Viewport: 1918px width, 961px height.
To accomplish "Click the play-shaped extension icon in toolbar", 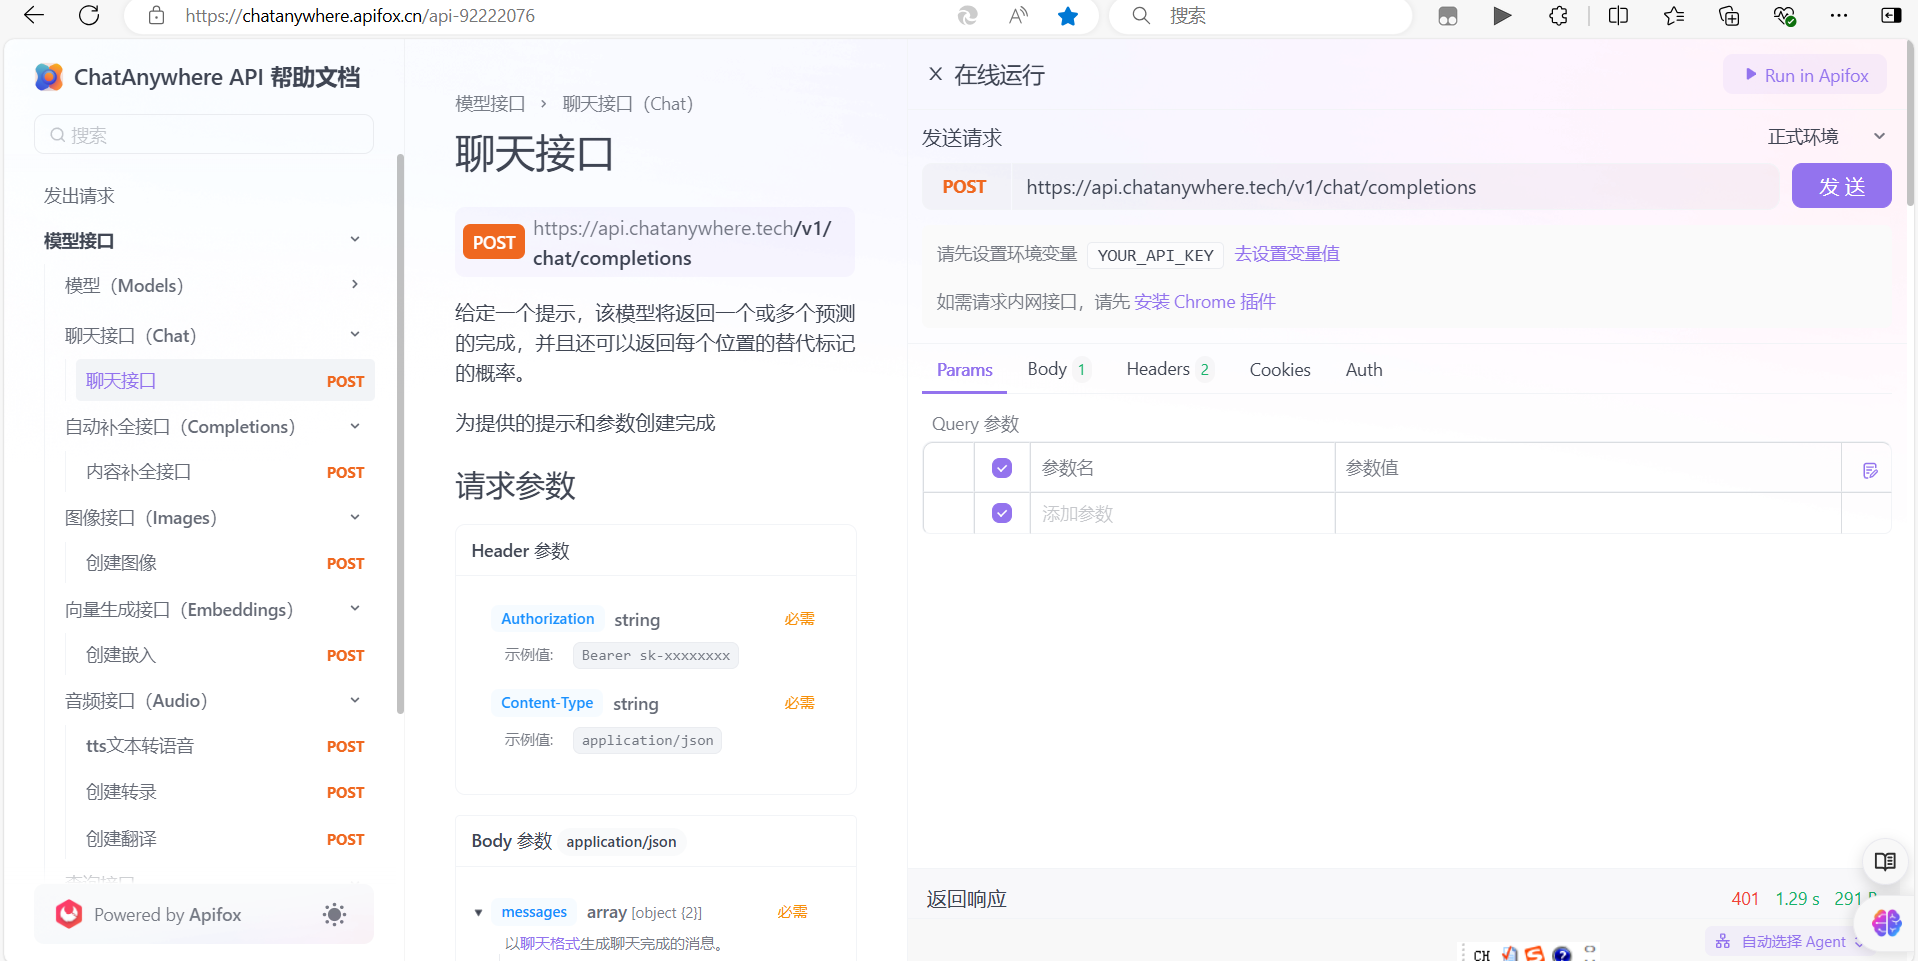I will point(1502,15).
